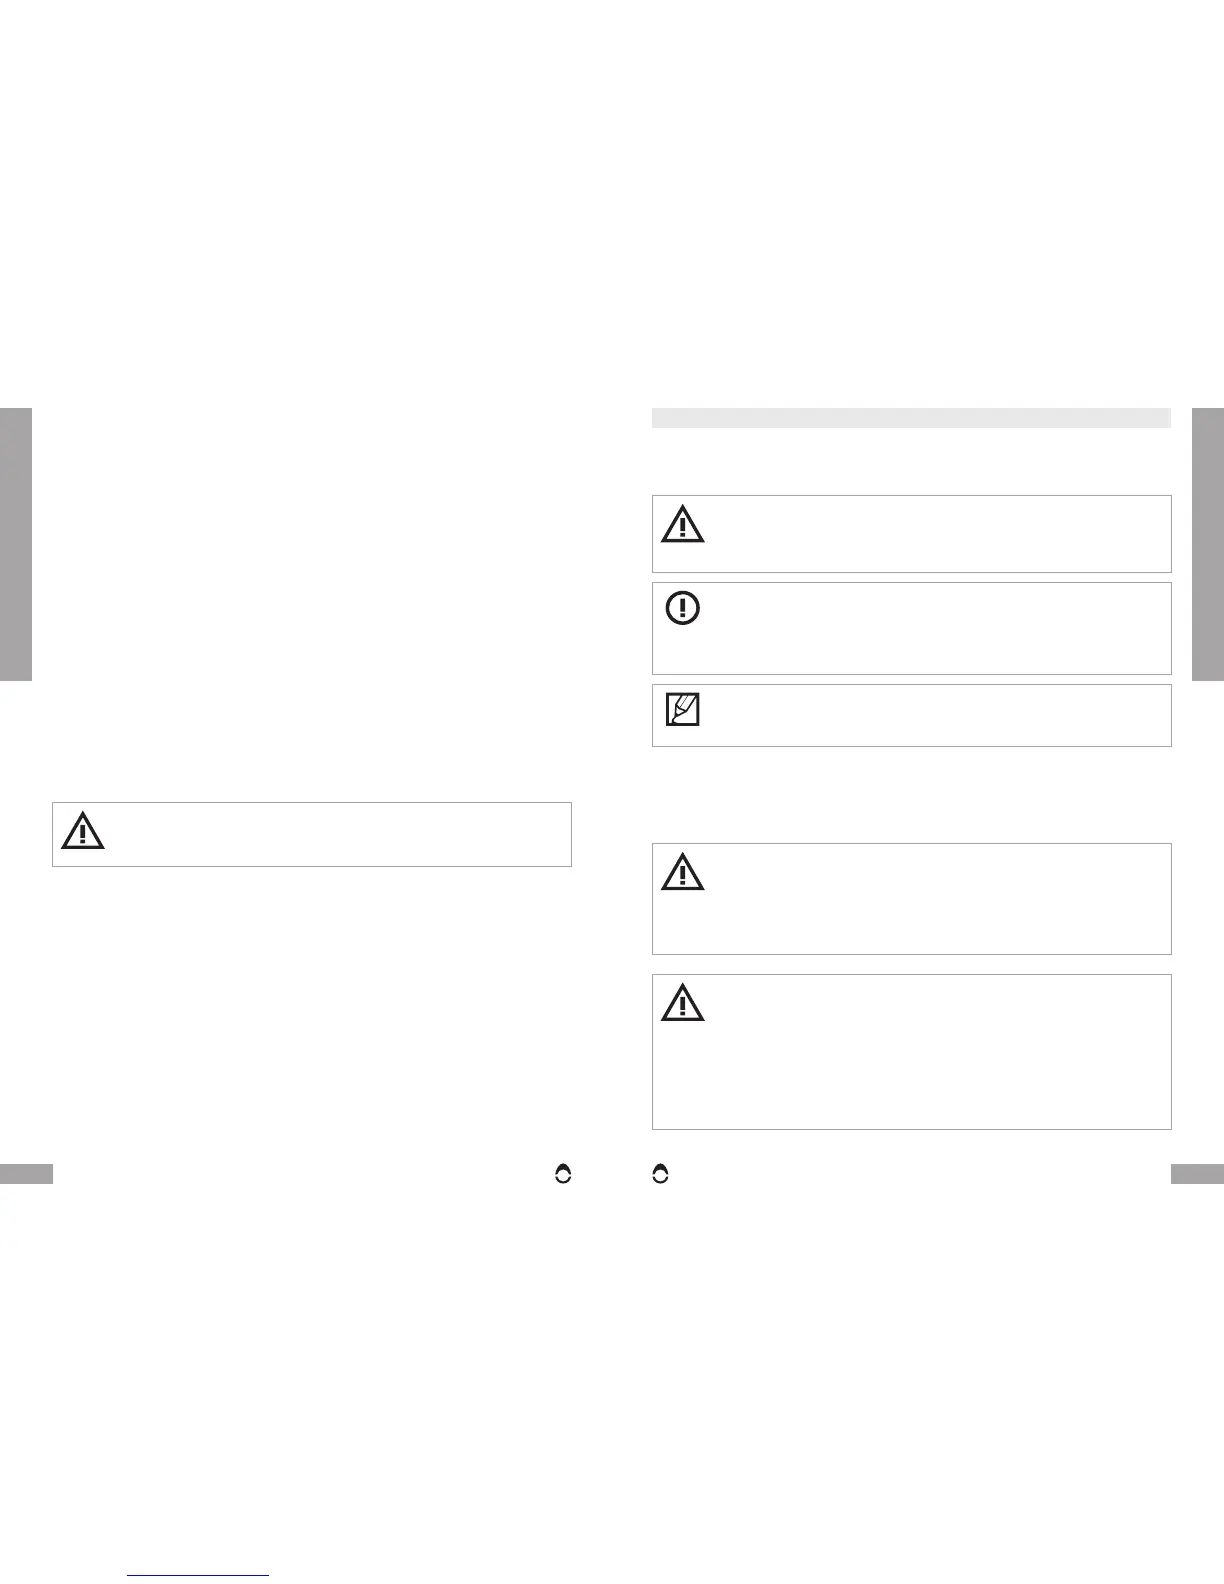The height and width of the screenshot is (1584, 1224).
Task: Click the pencil note icon
Action: pyautogui.click(x=682, y=710)
